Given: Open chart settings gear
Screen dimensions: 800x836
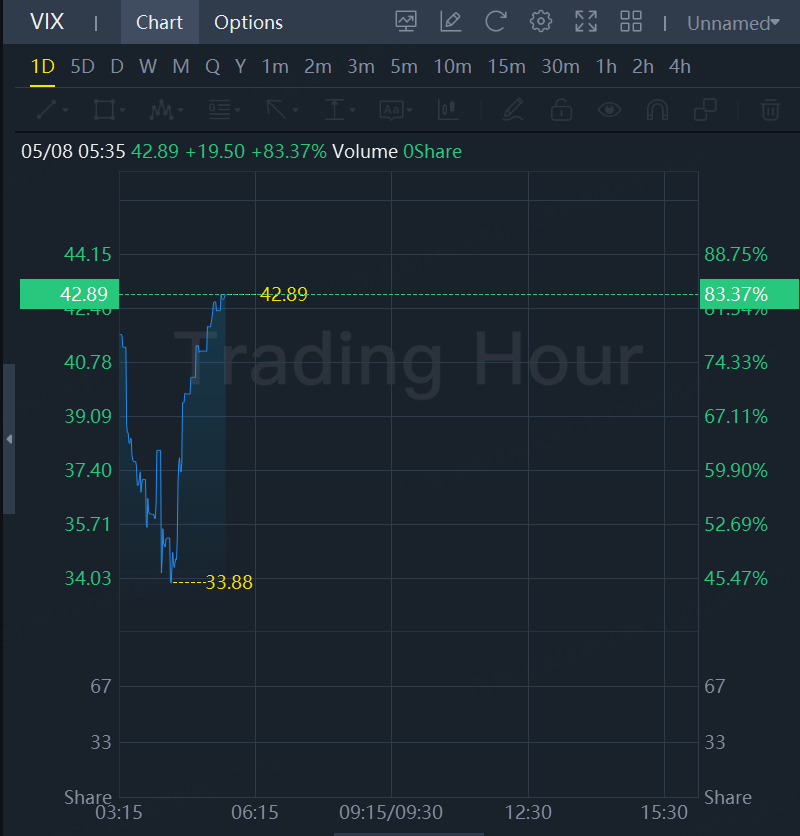Looking at the screenshot, I should pos(541,22).
